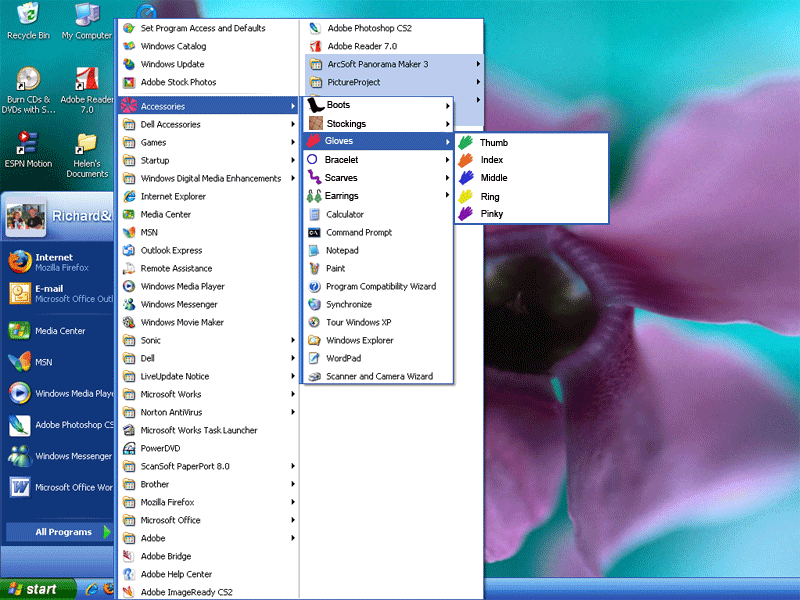Viewport: 800px width, 600px height.
Task: Open Scanner and Camera Wizard entry
Action: coord(378,377)
